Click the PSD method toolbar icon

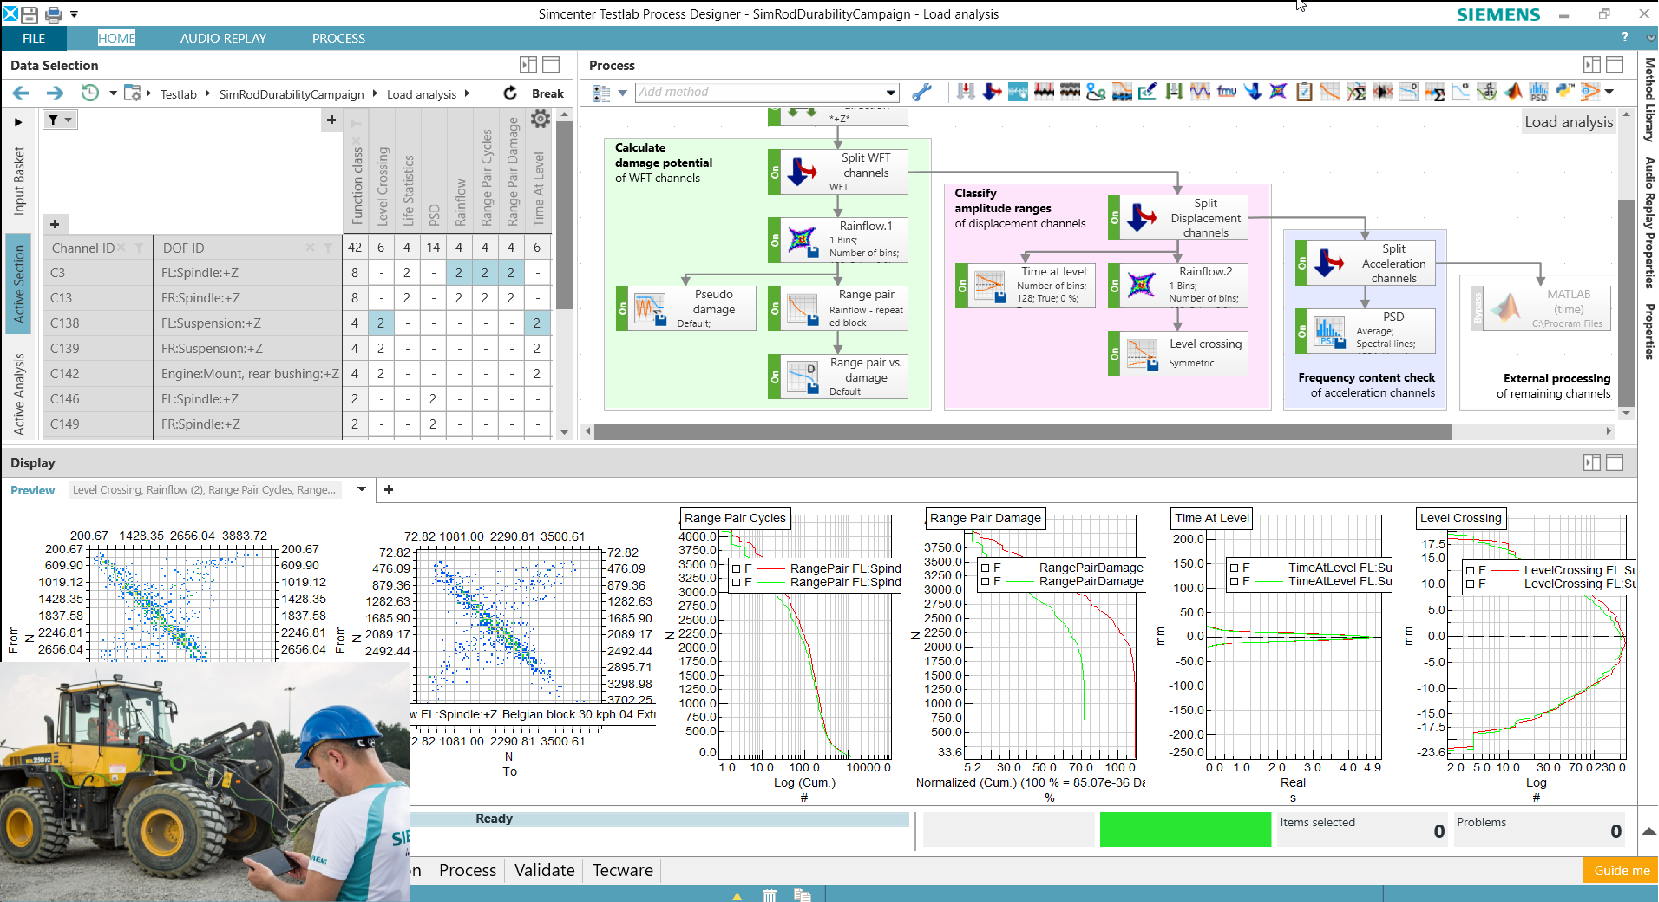[x=1538, y=92]
